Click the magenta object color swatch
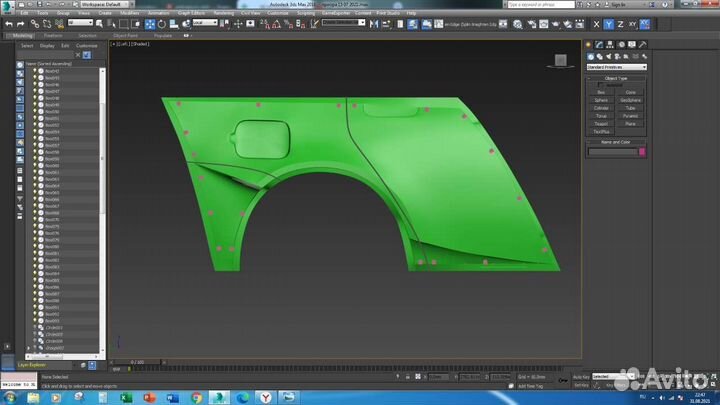Image resolution: width=720 pixels, height=405 pixels. 642,152
